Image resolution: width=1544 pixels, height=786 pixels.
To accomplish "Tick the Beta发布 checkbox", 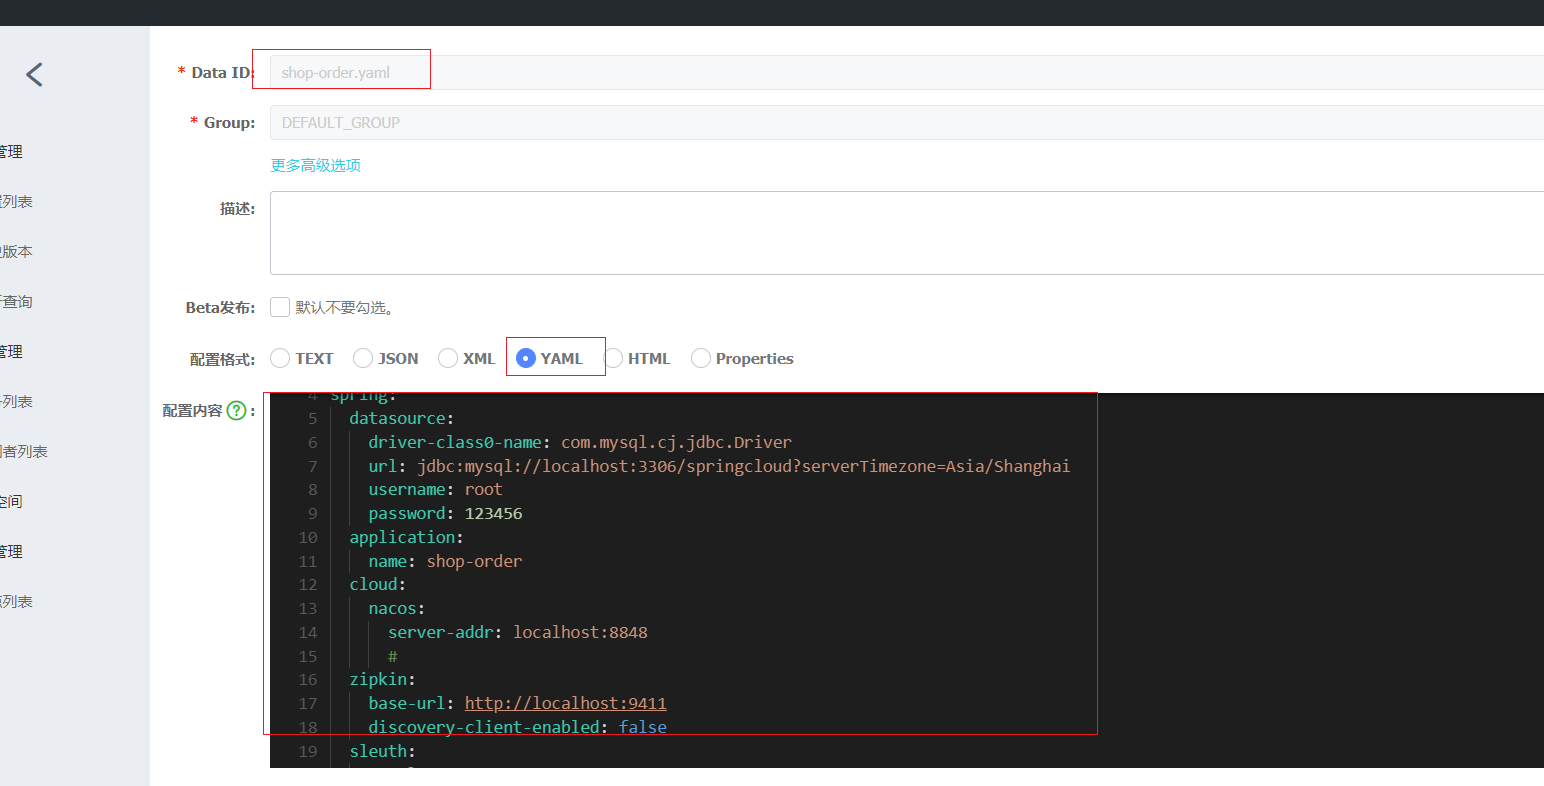I will 280,307.
